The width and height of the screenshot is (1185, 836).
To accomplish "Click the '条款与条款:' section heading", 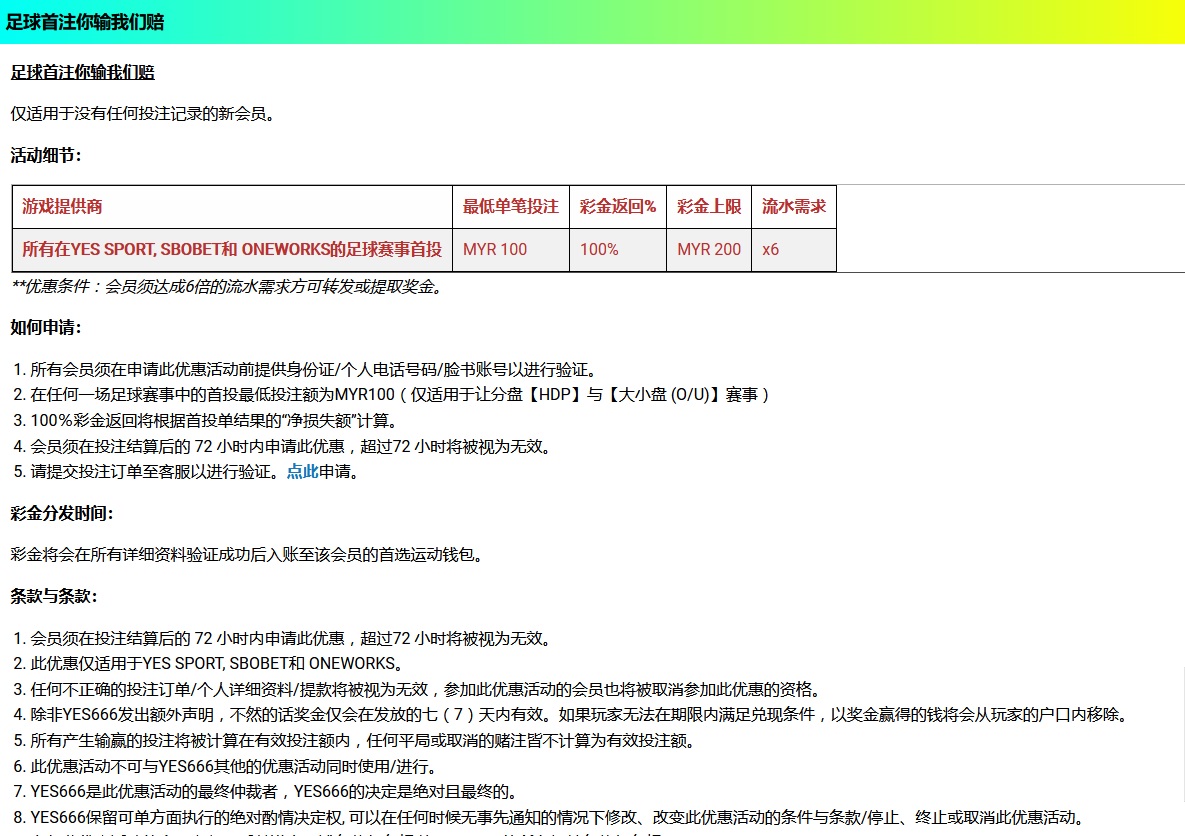I will [54, 596].
